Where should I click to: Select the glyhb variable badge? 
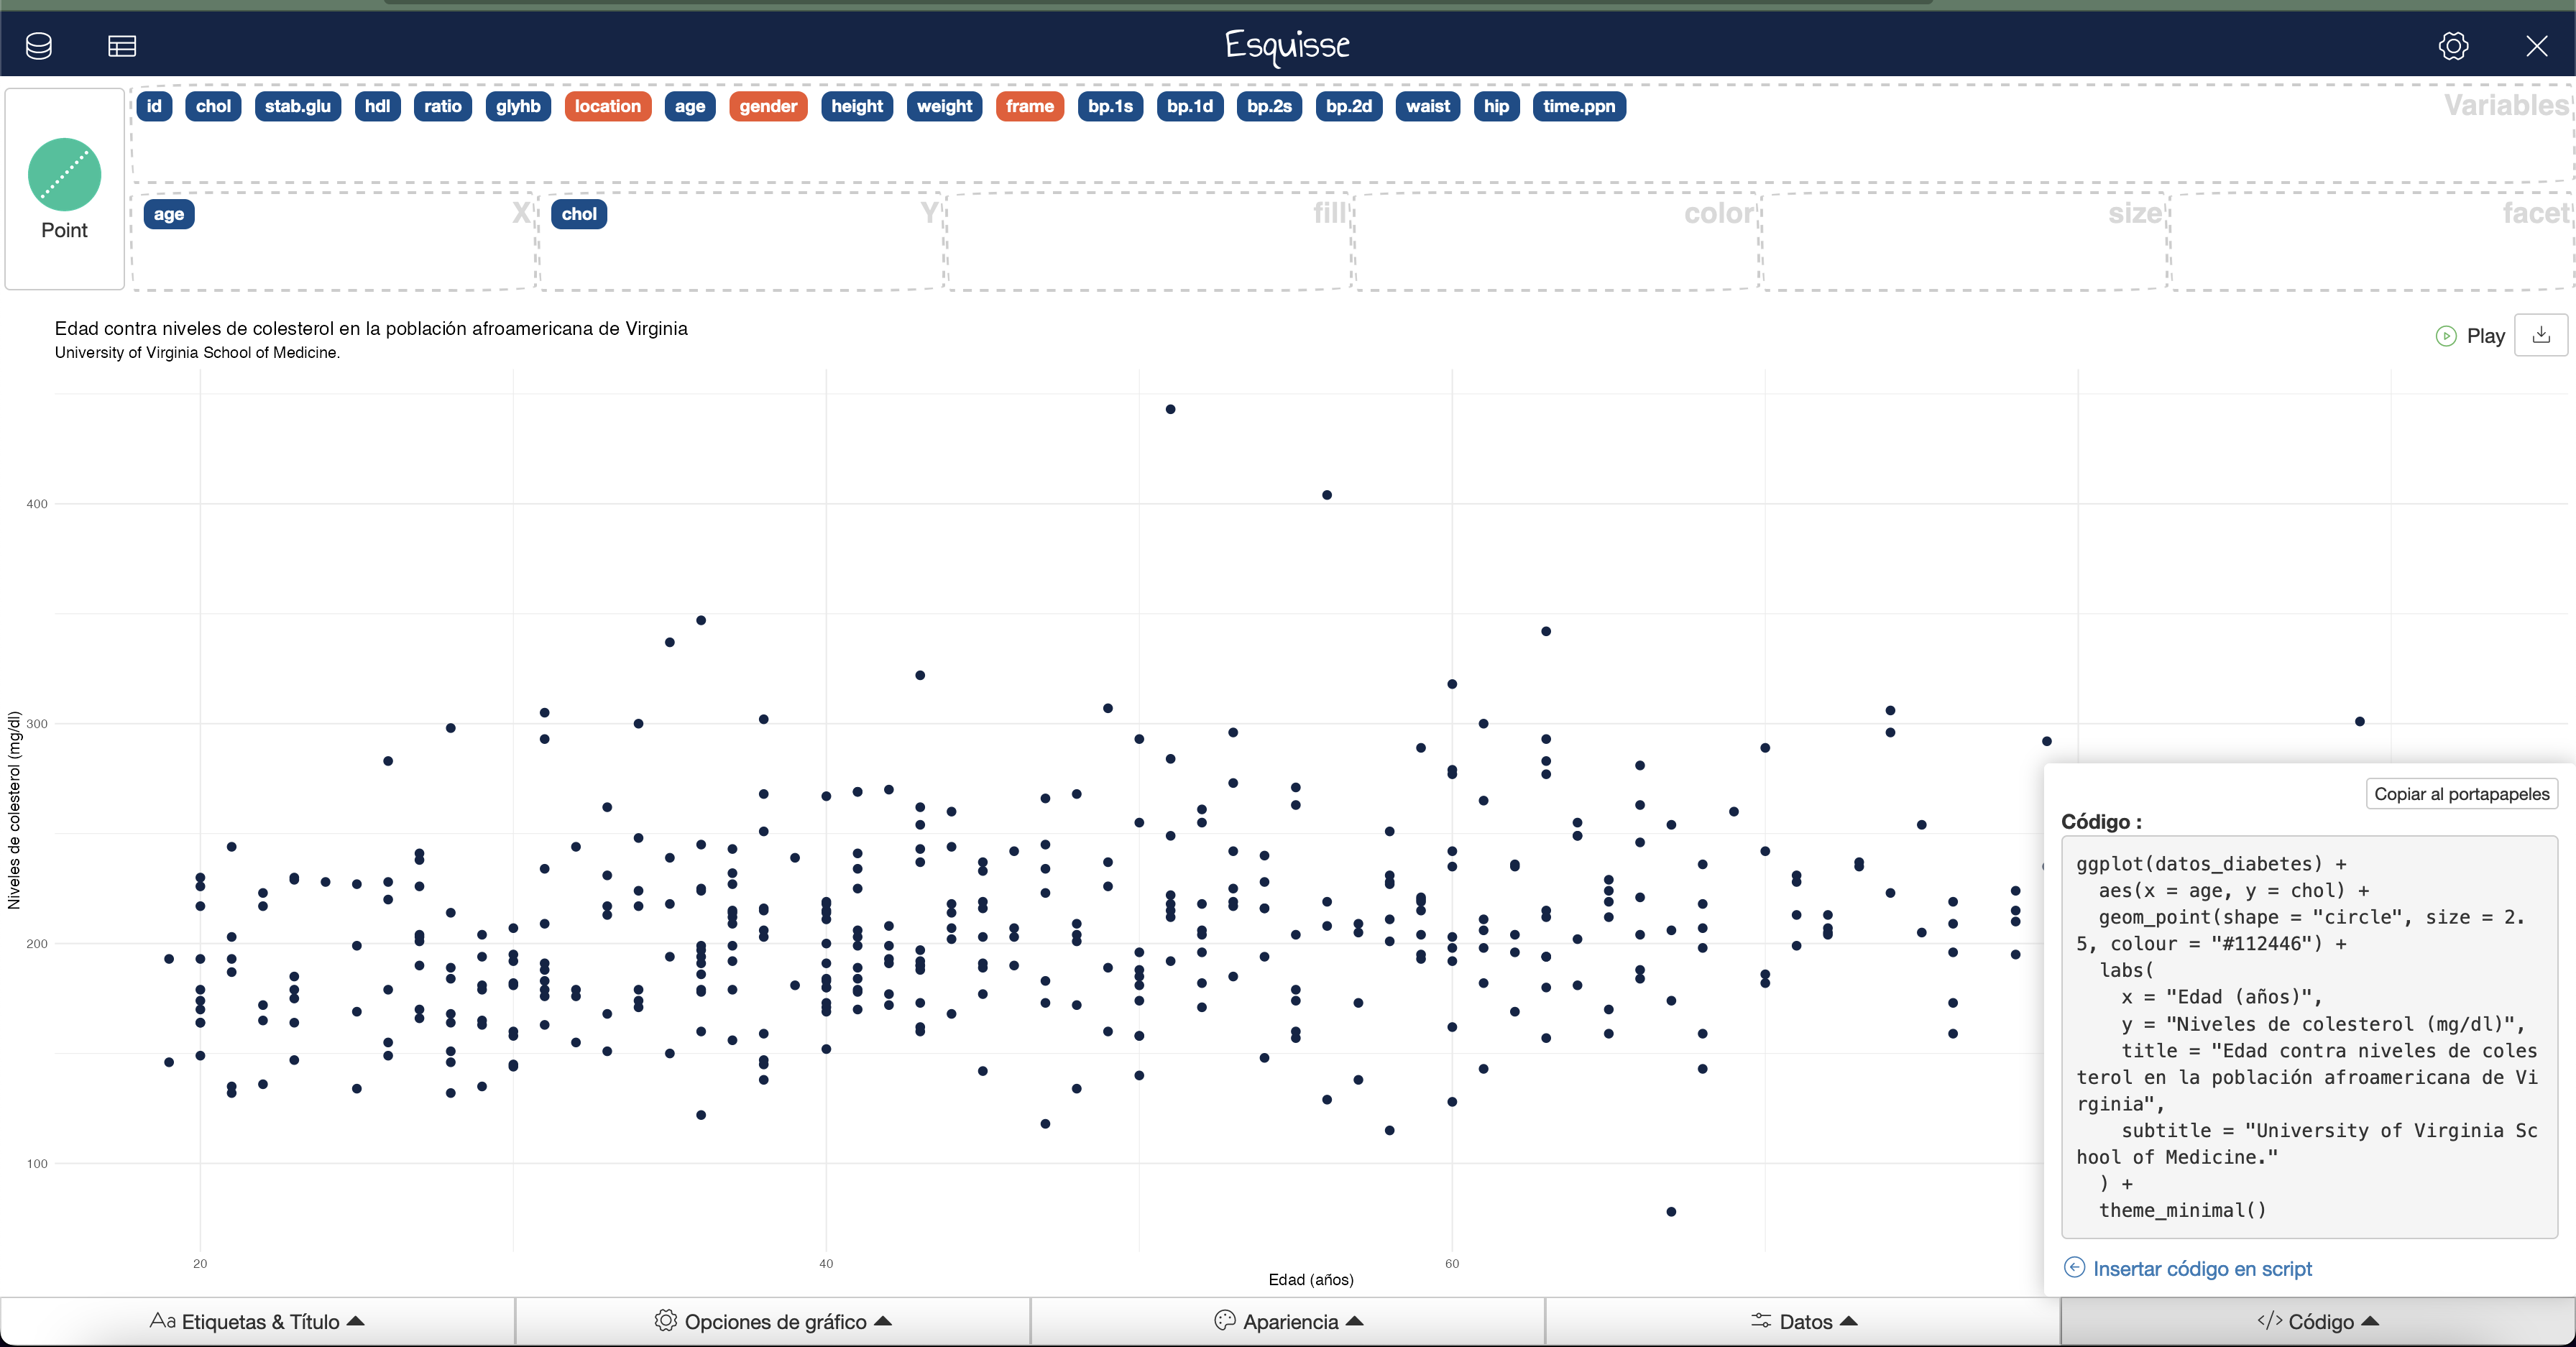[x=518, y=106]
